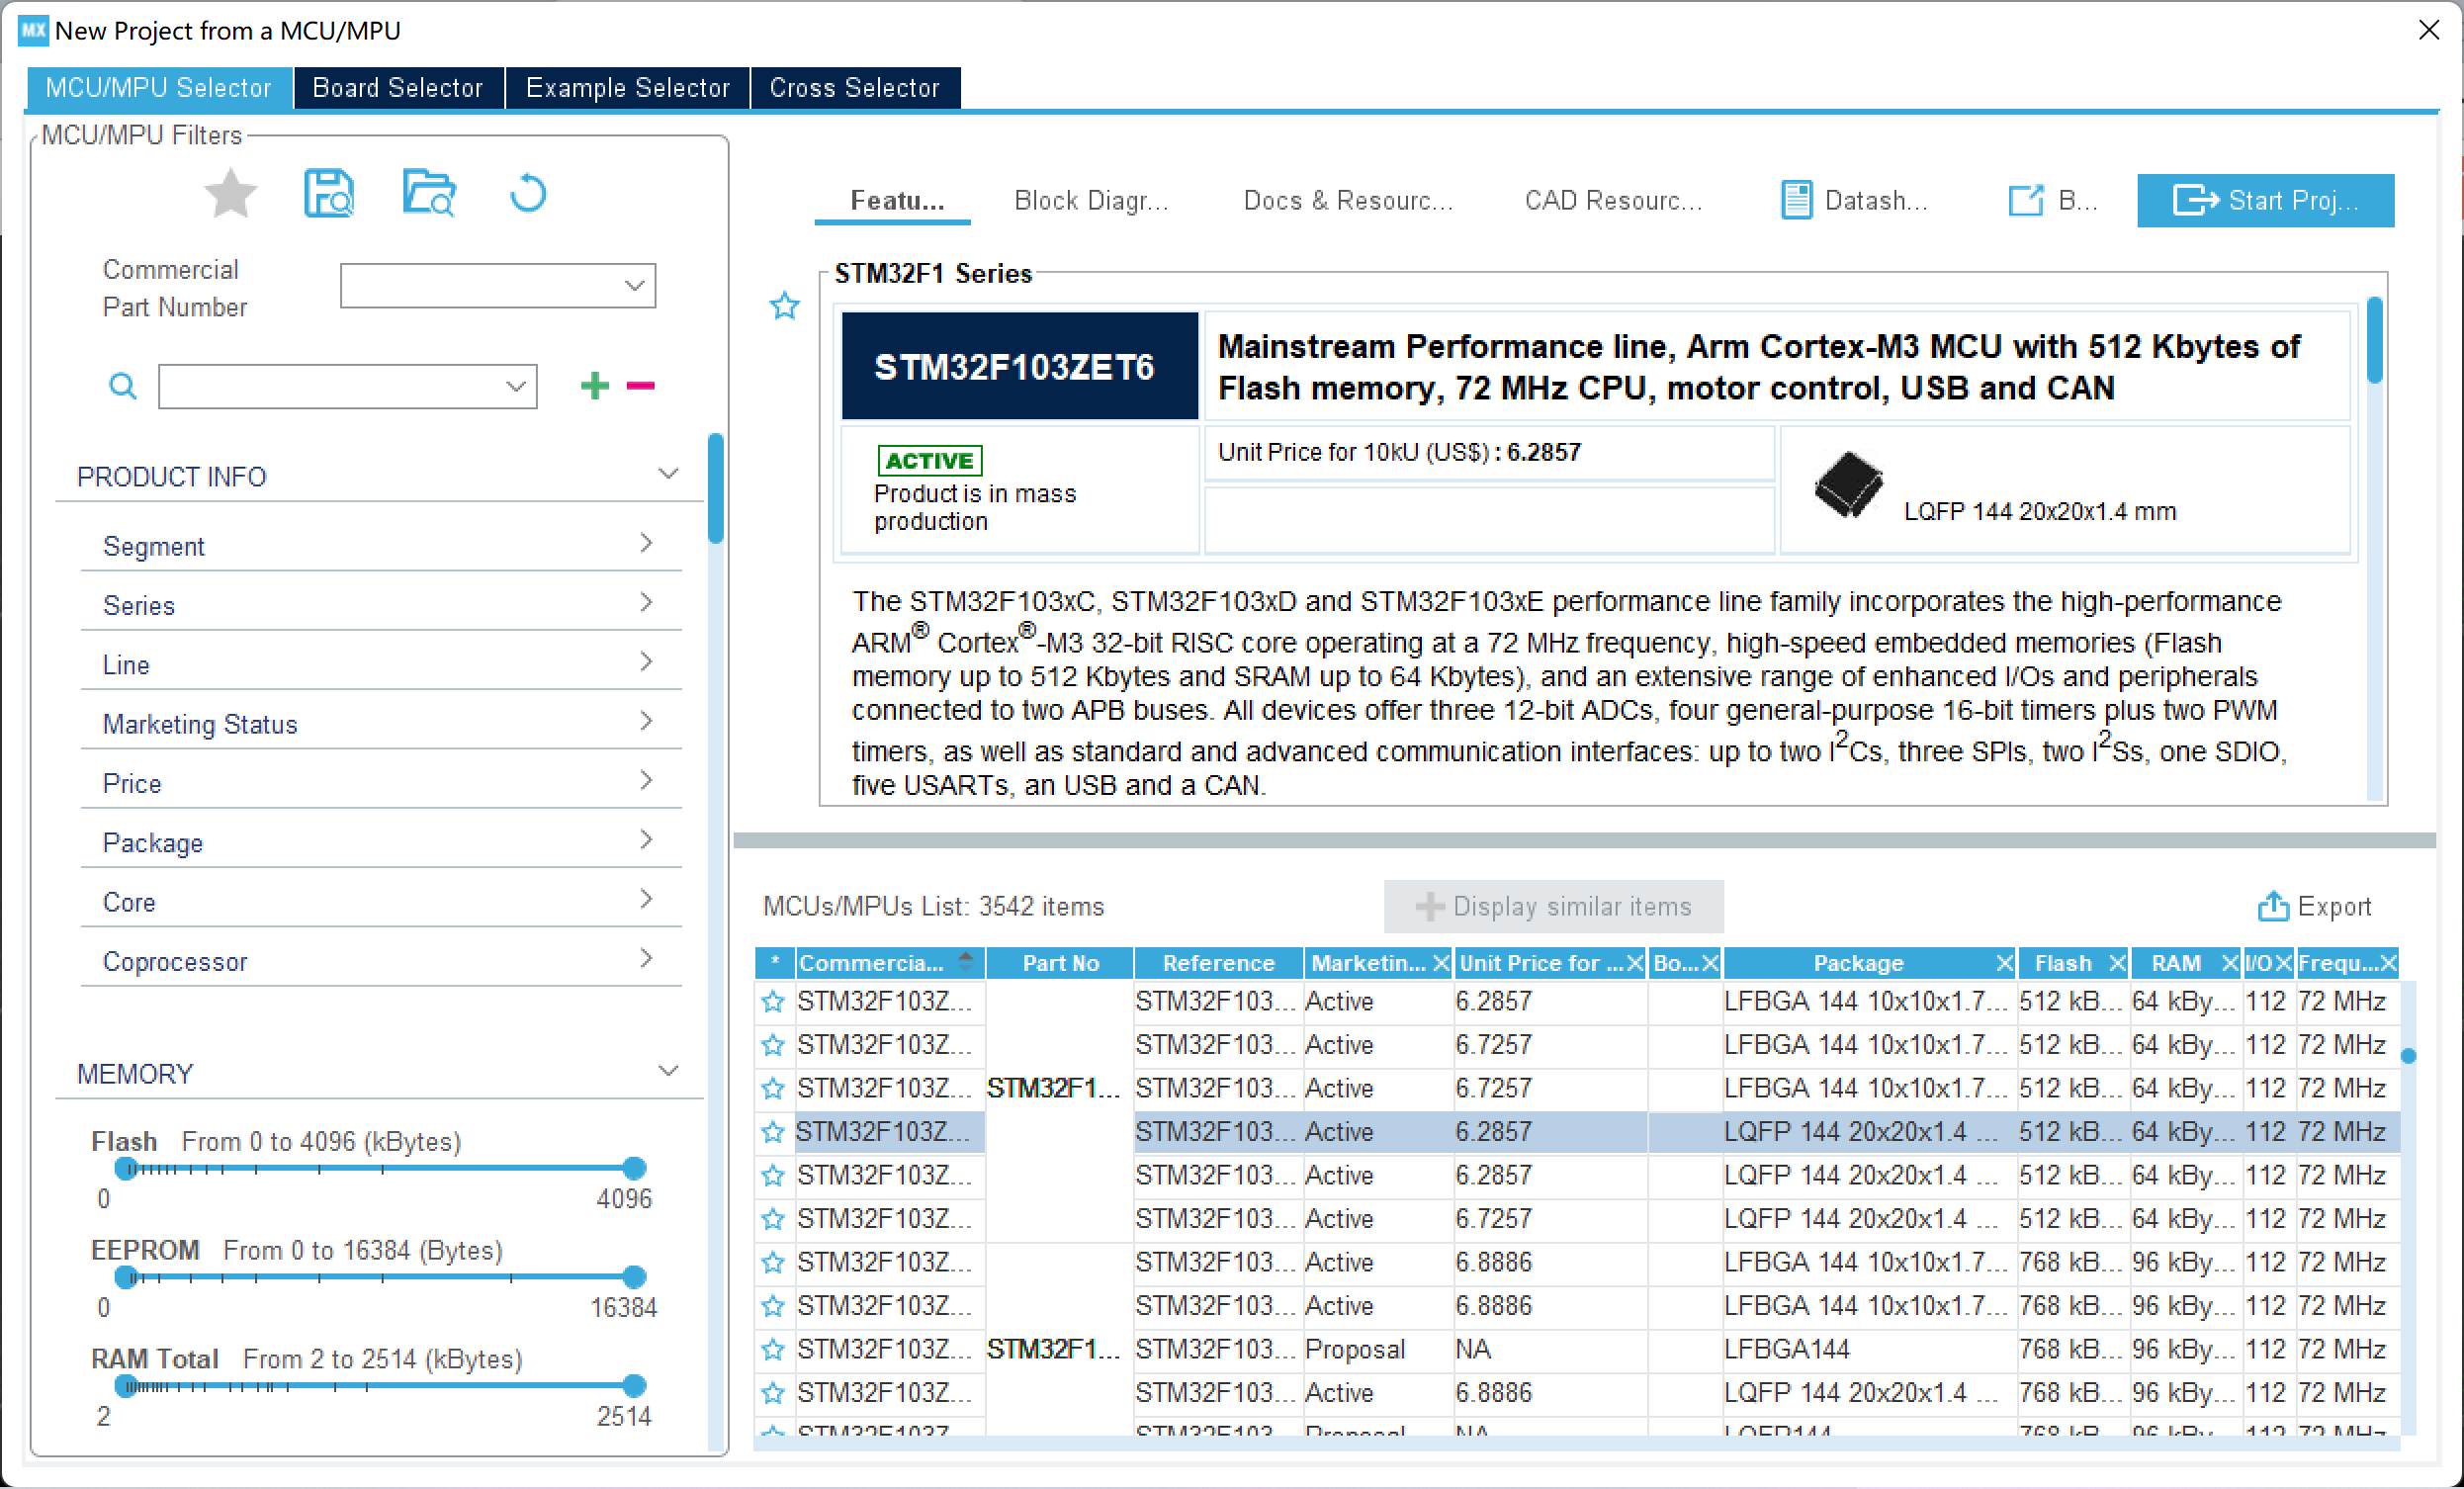Viewport: 2464px width, 1489px height.
Task: Remove the Unit Price column via its X
Action: tap(1634, 963)
